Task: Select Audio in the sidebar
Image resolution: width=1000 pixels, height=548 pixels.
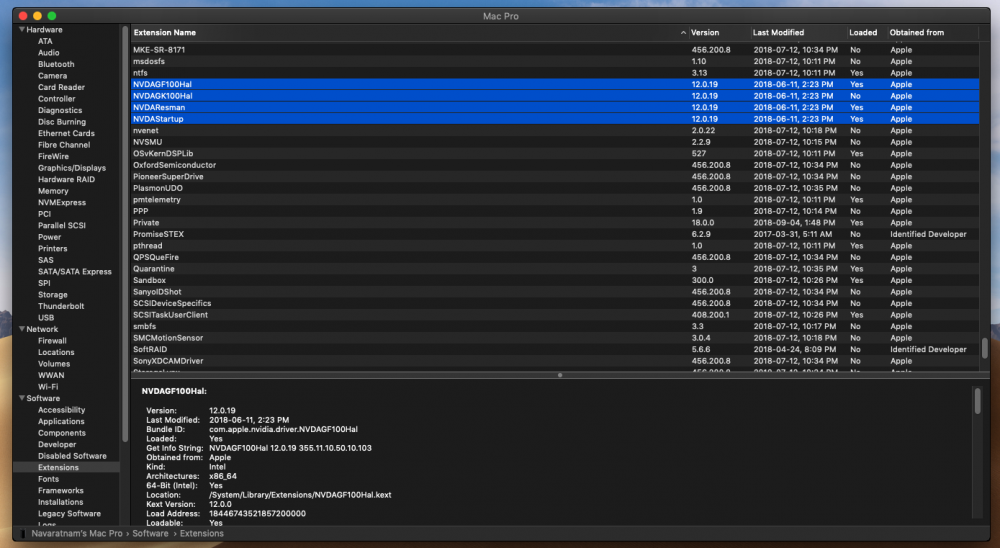Action: tap(48, 52)
